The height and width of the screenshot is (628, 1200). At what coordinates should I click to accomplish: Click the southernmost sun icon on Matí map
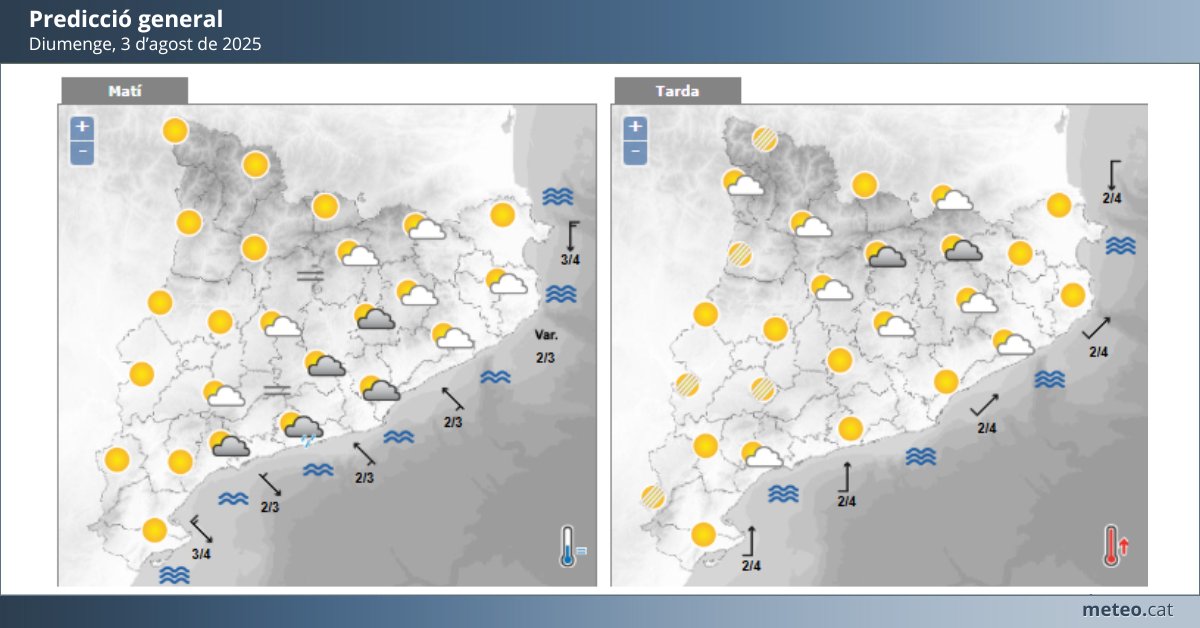(x=155, y=529)
